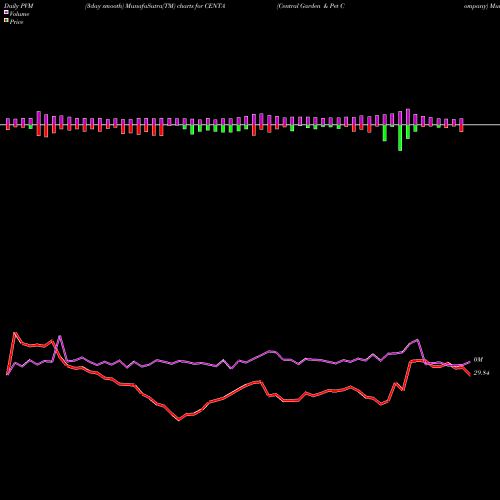Click the lowest point of the red price line
The width and height of the screenshot is (500, 500).
179,420
